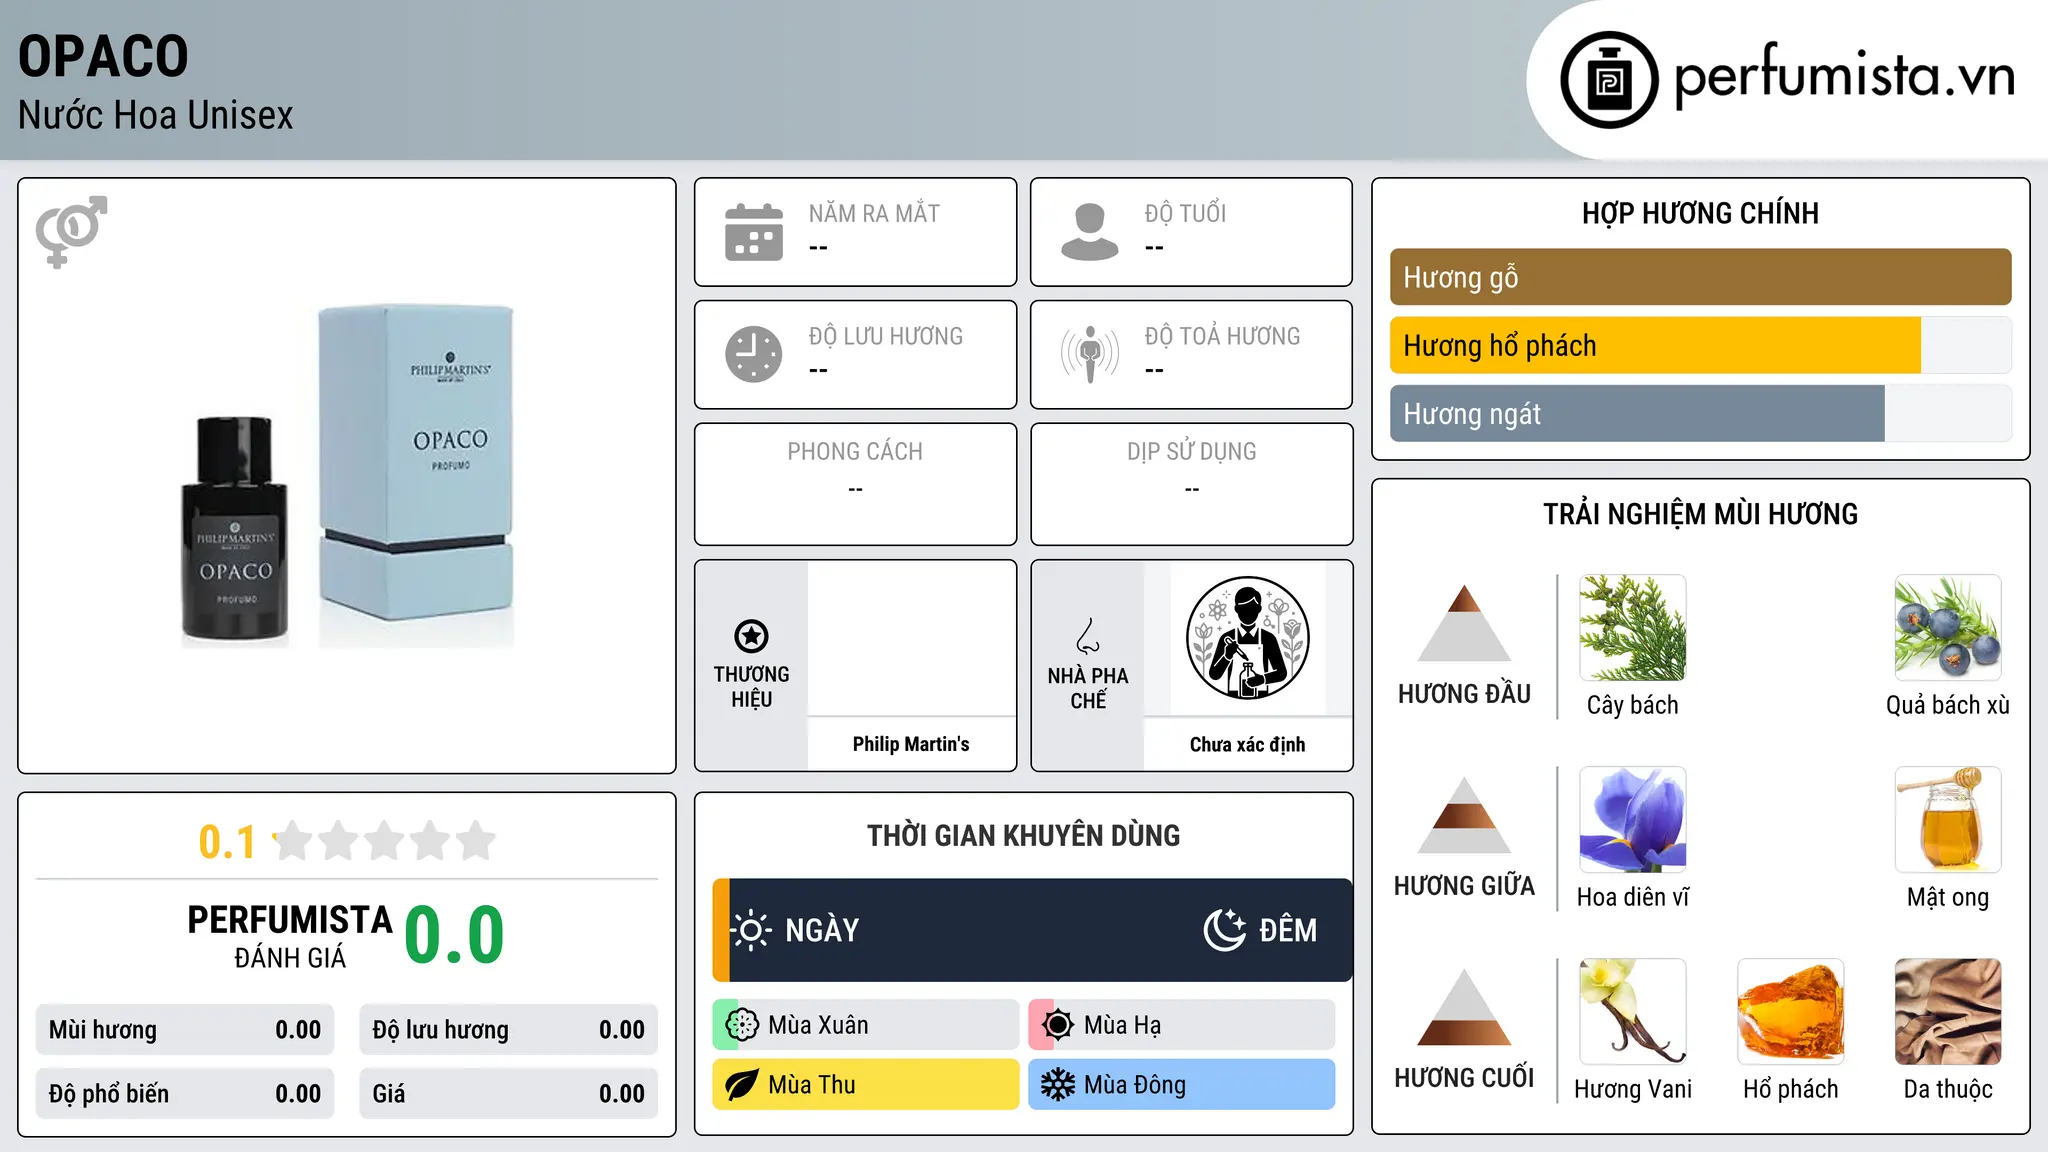Select the Hương gỗ accord bar
2048x1152 pixels.
coord(1700,277)
